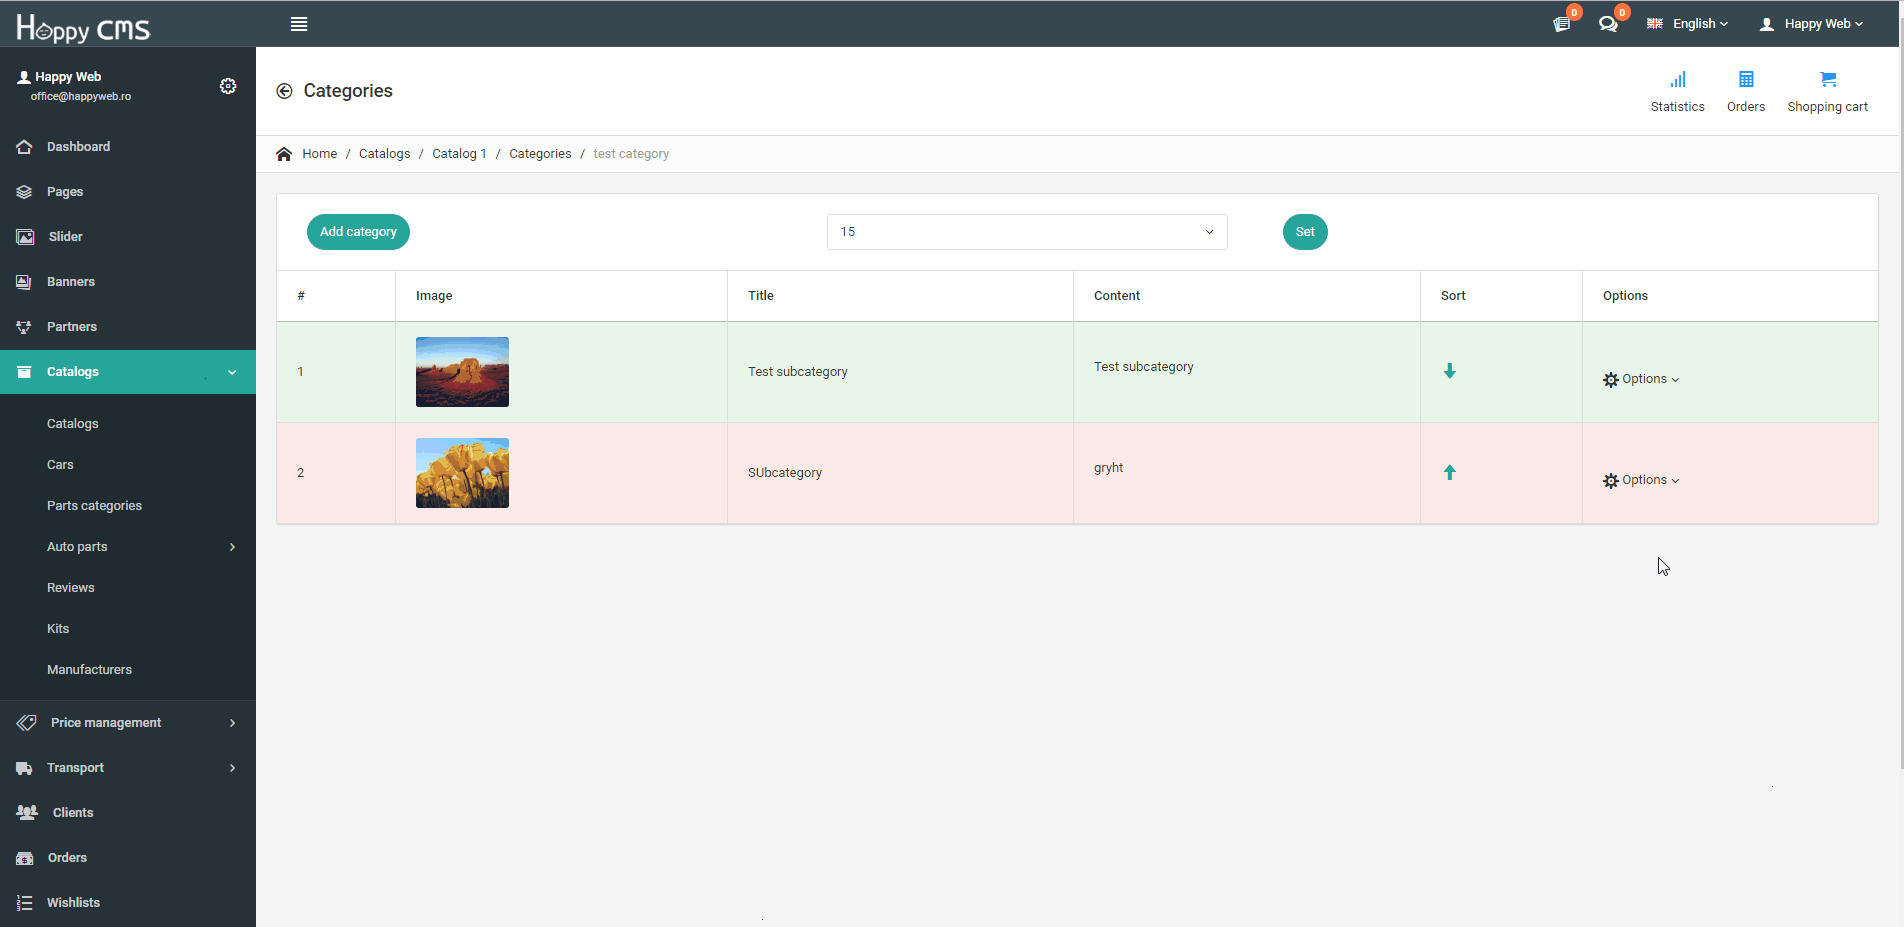The image size is (1904, 927).
Task: Open Options dropdown for Test subcategory row
Action: (x=1641, y=379)
